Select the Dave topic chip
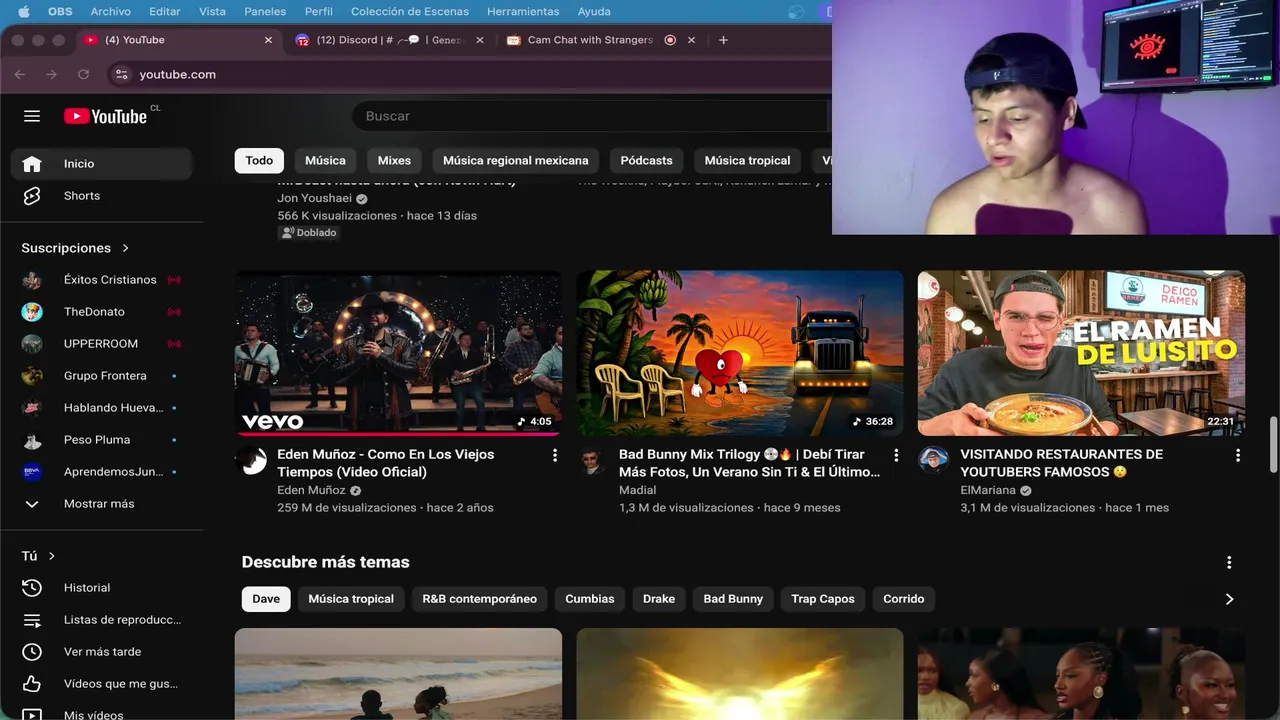 click(x=266, y=599)
